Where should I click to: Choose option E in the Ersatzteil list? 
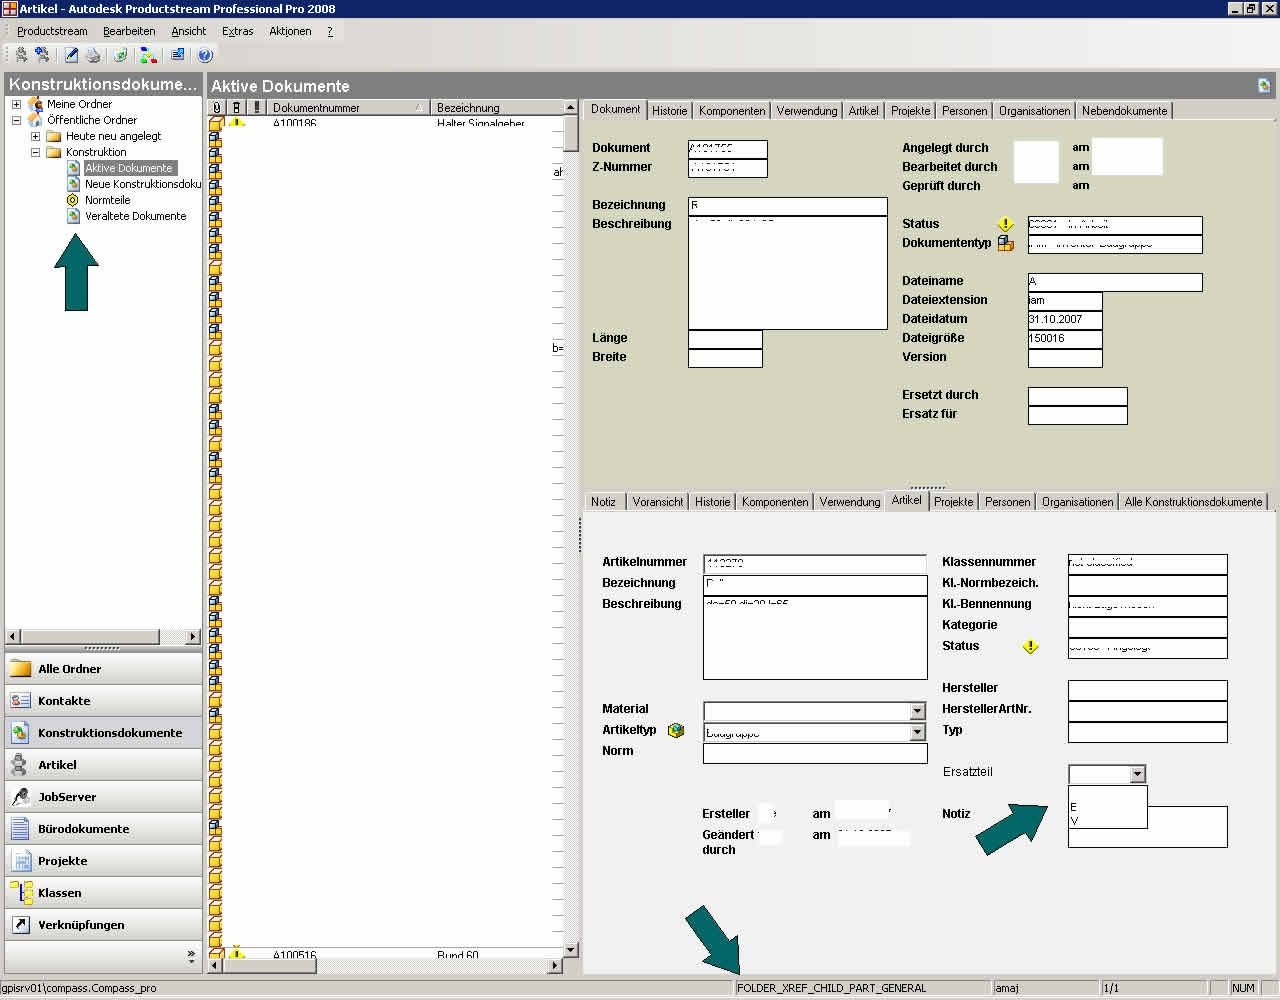pyautogui.click(x=1107, y=807)
